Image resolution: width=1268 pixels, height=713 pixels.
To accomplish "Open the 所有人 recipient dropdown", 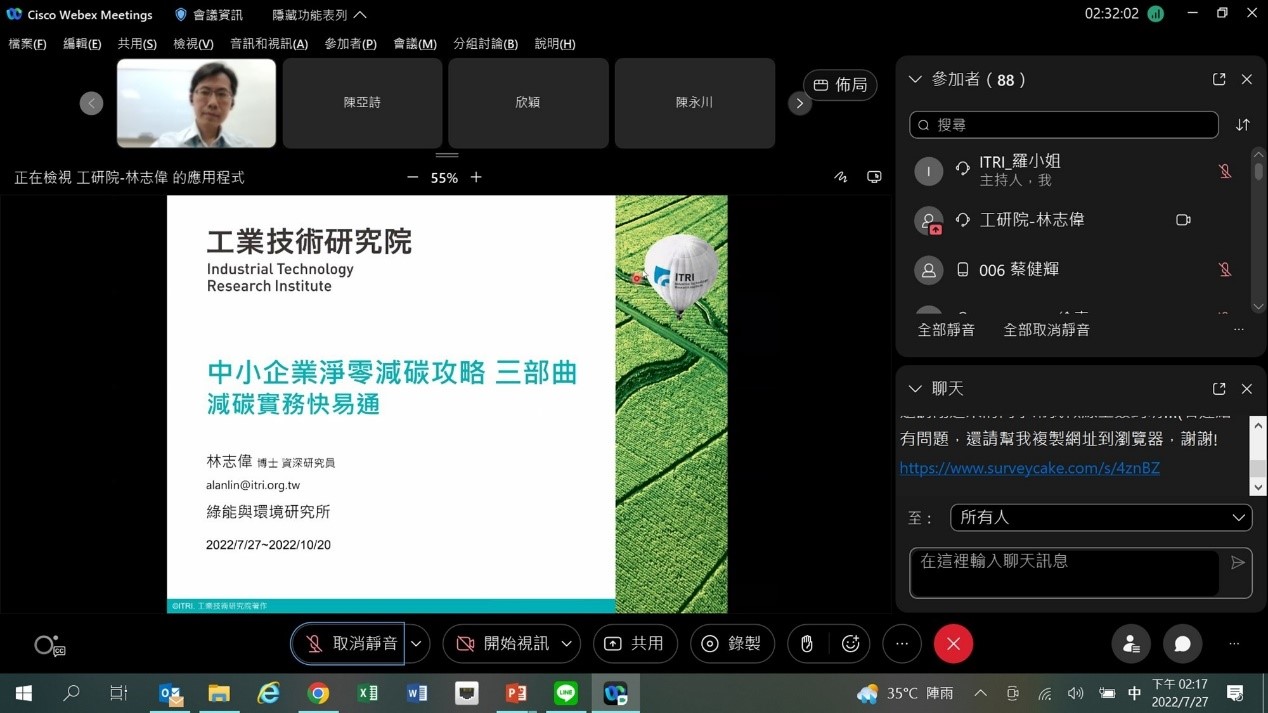I will coord(1101,518).
